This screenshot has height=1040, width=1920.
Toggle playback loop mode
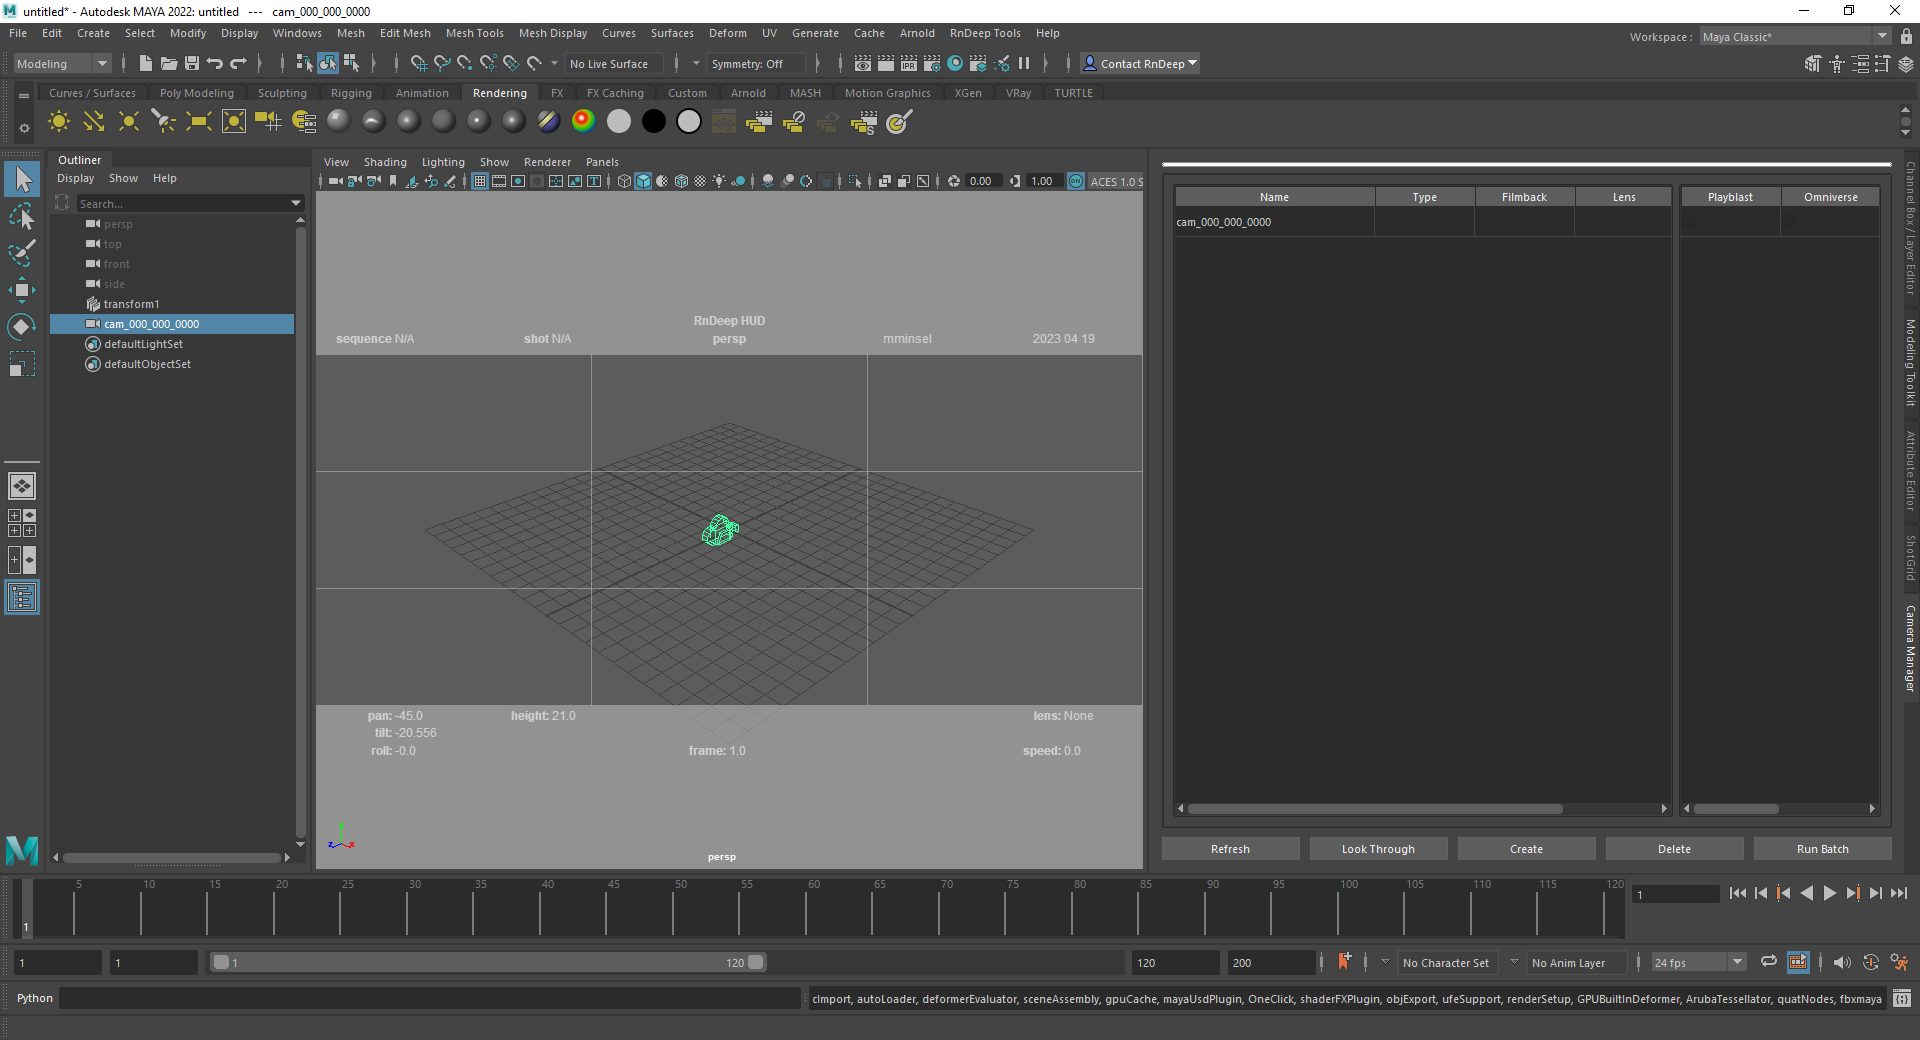(1768, 962)
